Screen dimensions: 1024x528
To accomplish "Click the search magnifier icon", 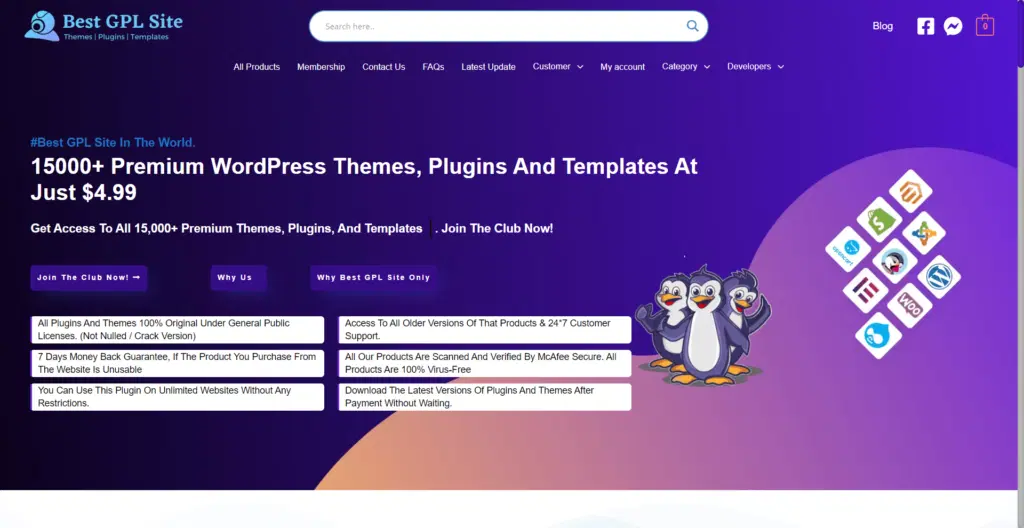I will pos(692,26).
